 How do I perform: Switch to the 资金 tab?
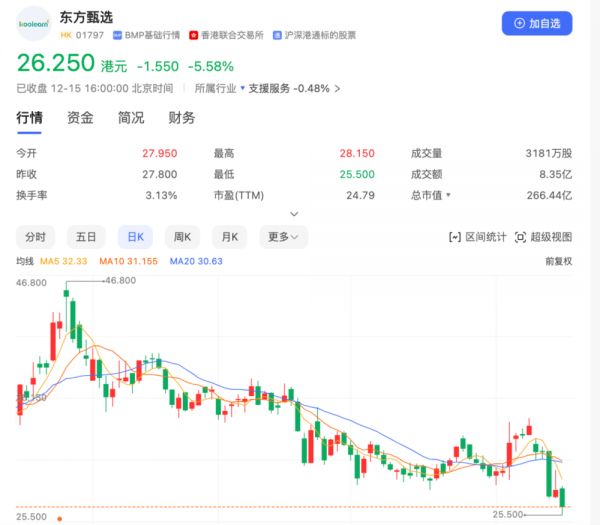[x=80, y=118]
